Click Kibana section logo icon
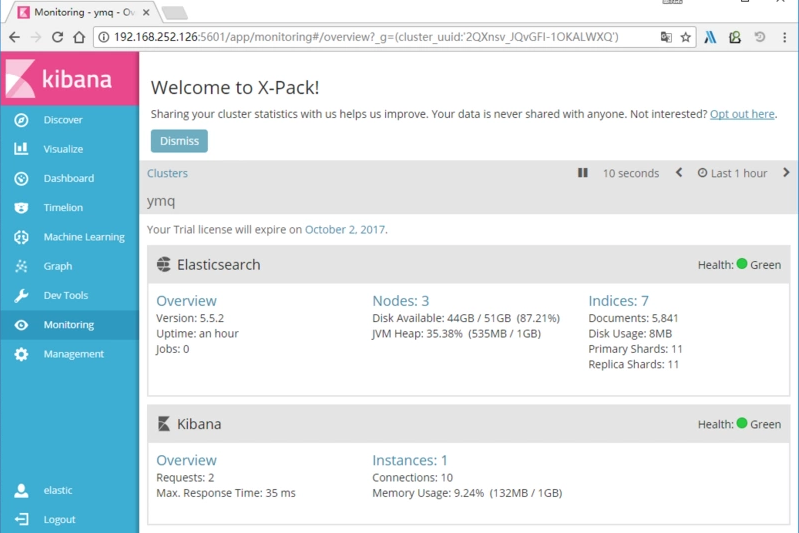799x533 pixels. coord(164,424)
